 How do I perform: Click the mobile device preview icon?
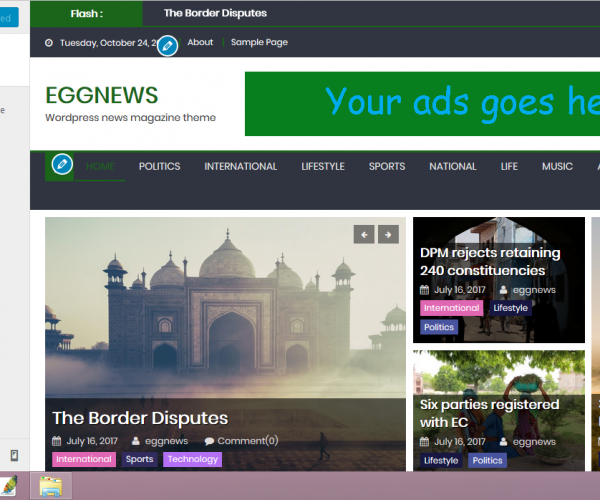click(x=14, y=456)
